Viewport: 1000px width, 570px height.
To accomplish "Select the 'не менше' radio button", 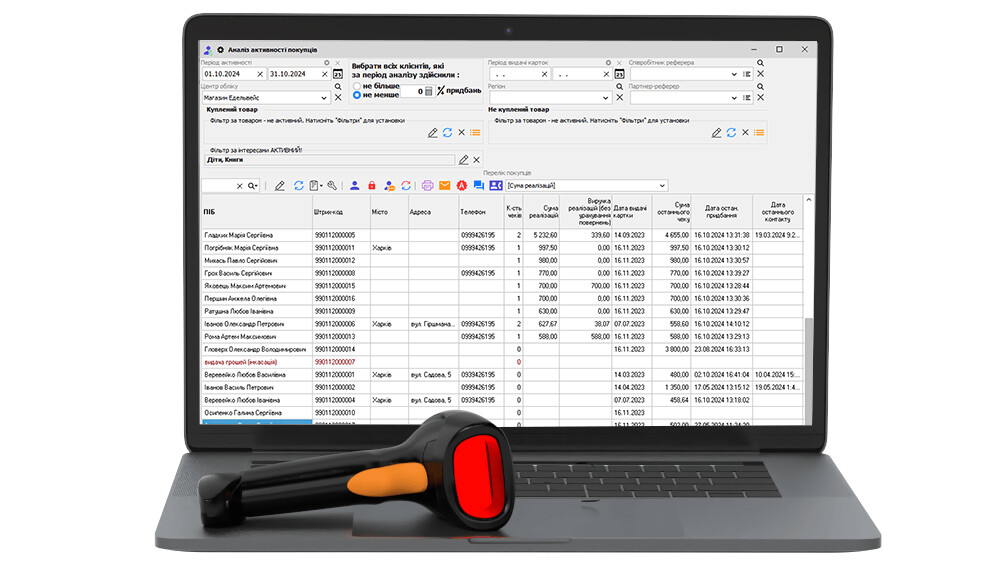I will point(356,96).
